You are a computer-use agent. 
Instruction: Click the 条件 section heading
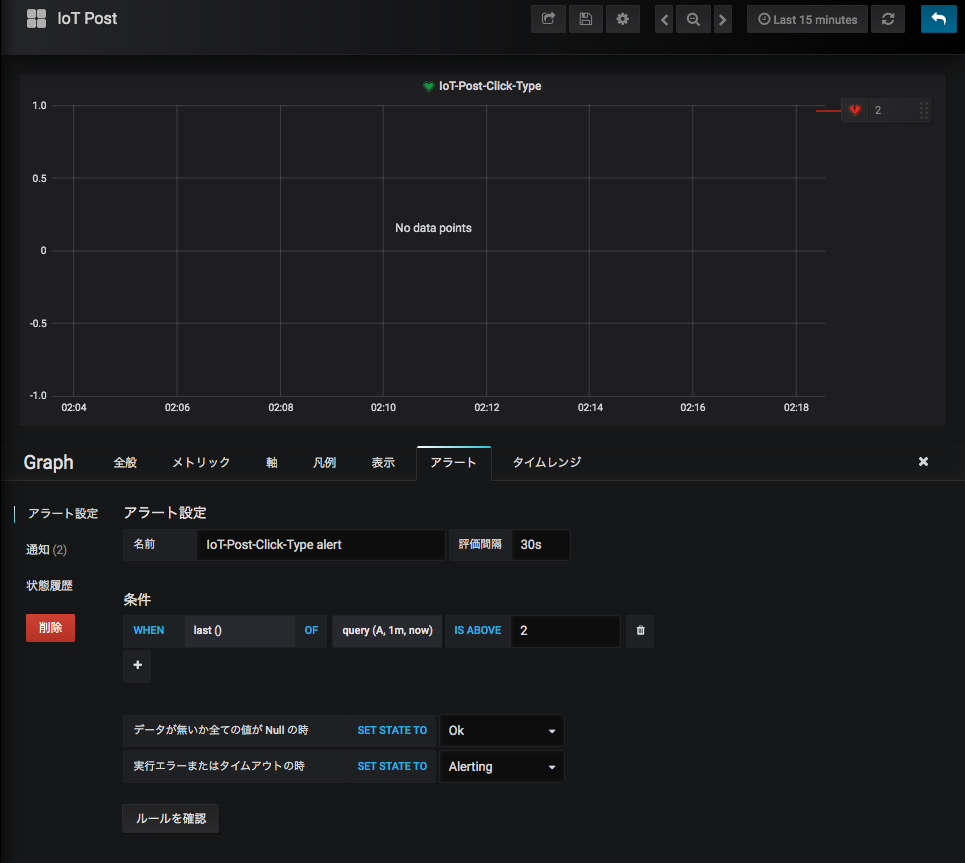click(x=137, y=600)
